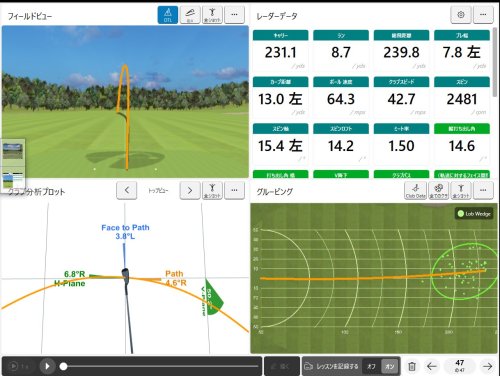Click the Lob Wedge legend label

pos(474,214)
